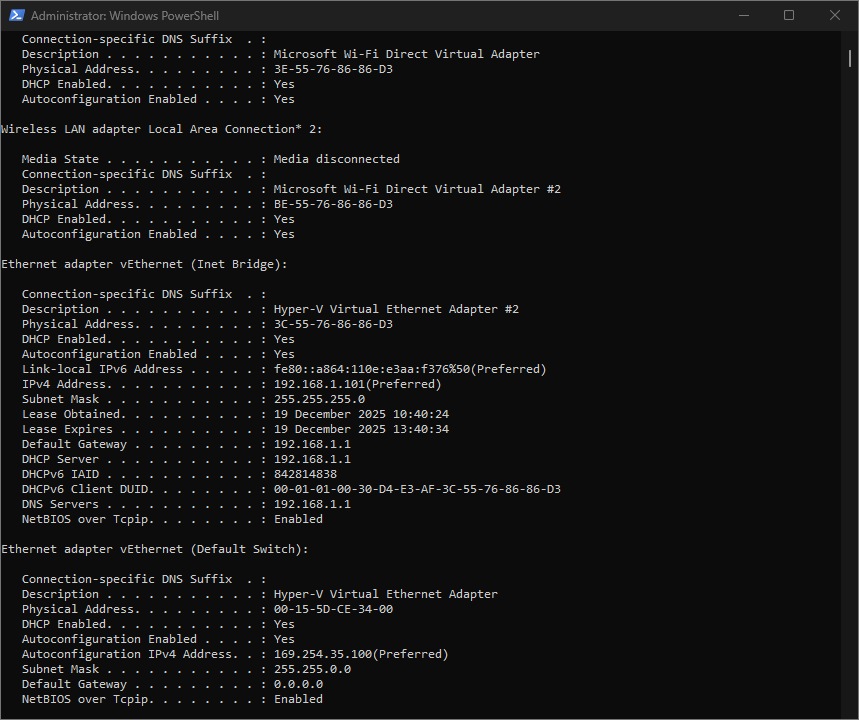This screenshot has height=720, width=859.
Task: Click the physical address 00-15-5D-CE-34-00
Action: 333,609
